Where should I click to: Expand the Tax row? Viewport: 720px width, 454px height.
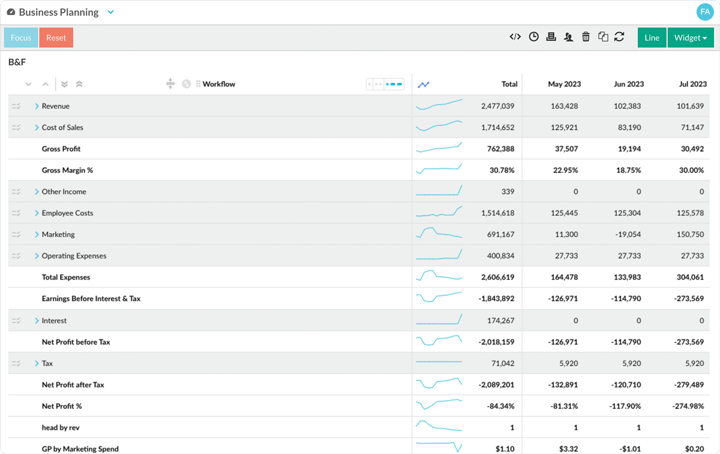[37, 363]
